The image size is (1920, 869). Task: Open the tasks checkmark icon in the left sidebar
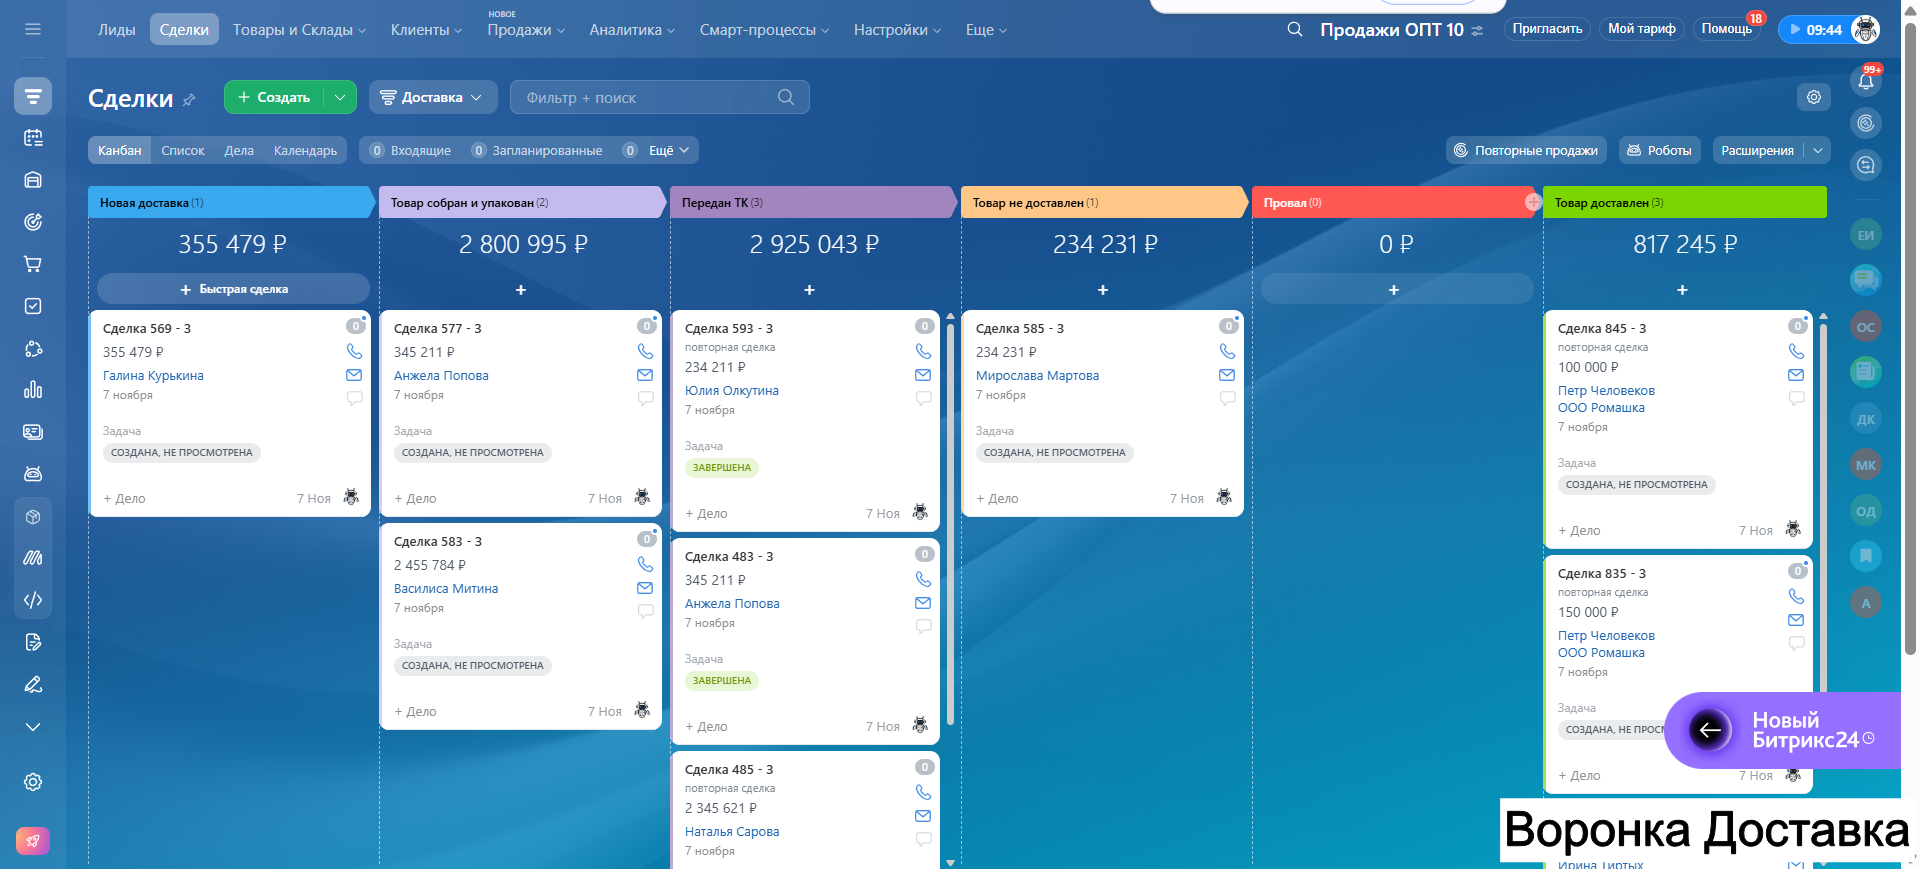(x=33, y=306)
